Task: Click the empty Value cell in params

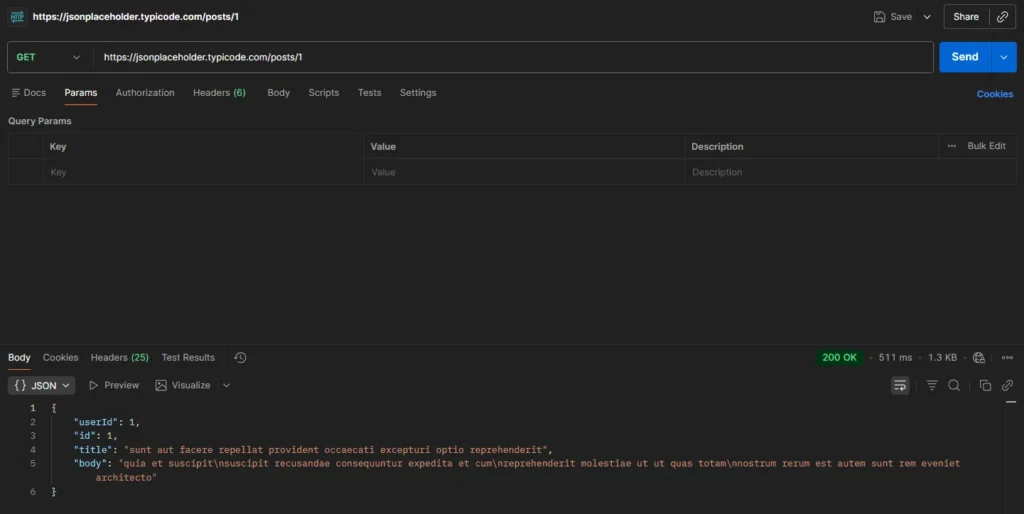Action: click(x=524, y=172)
